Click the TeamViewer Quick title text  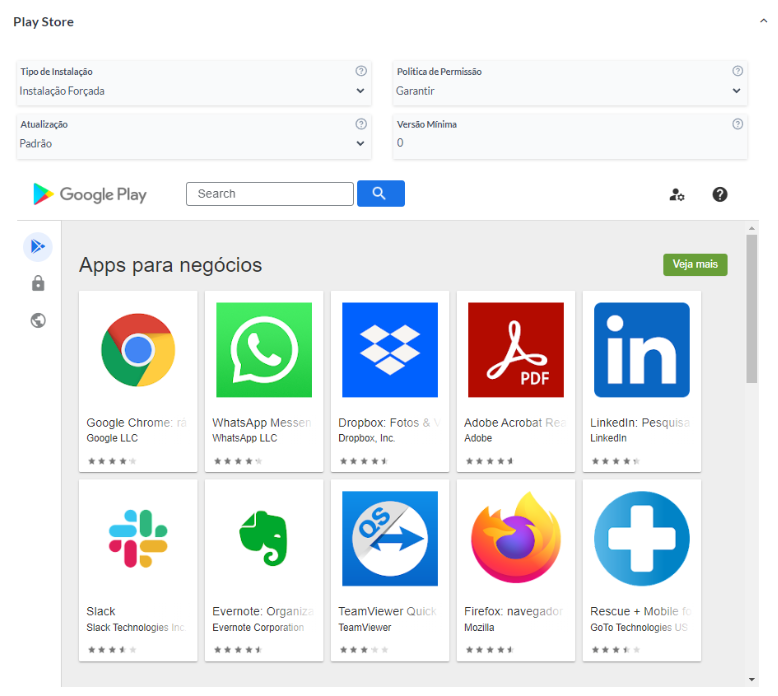tap(388, 611)
